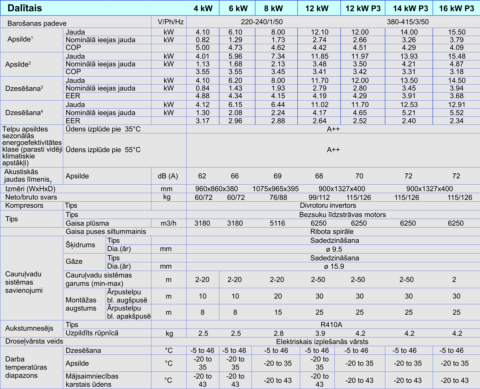
Task: Click the Dalītais table title
Action: coord(25,8)
